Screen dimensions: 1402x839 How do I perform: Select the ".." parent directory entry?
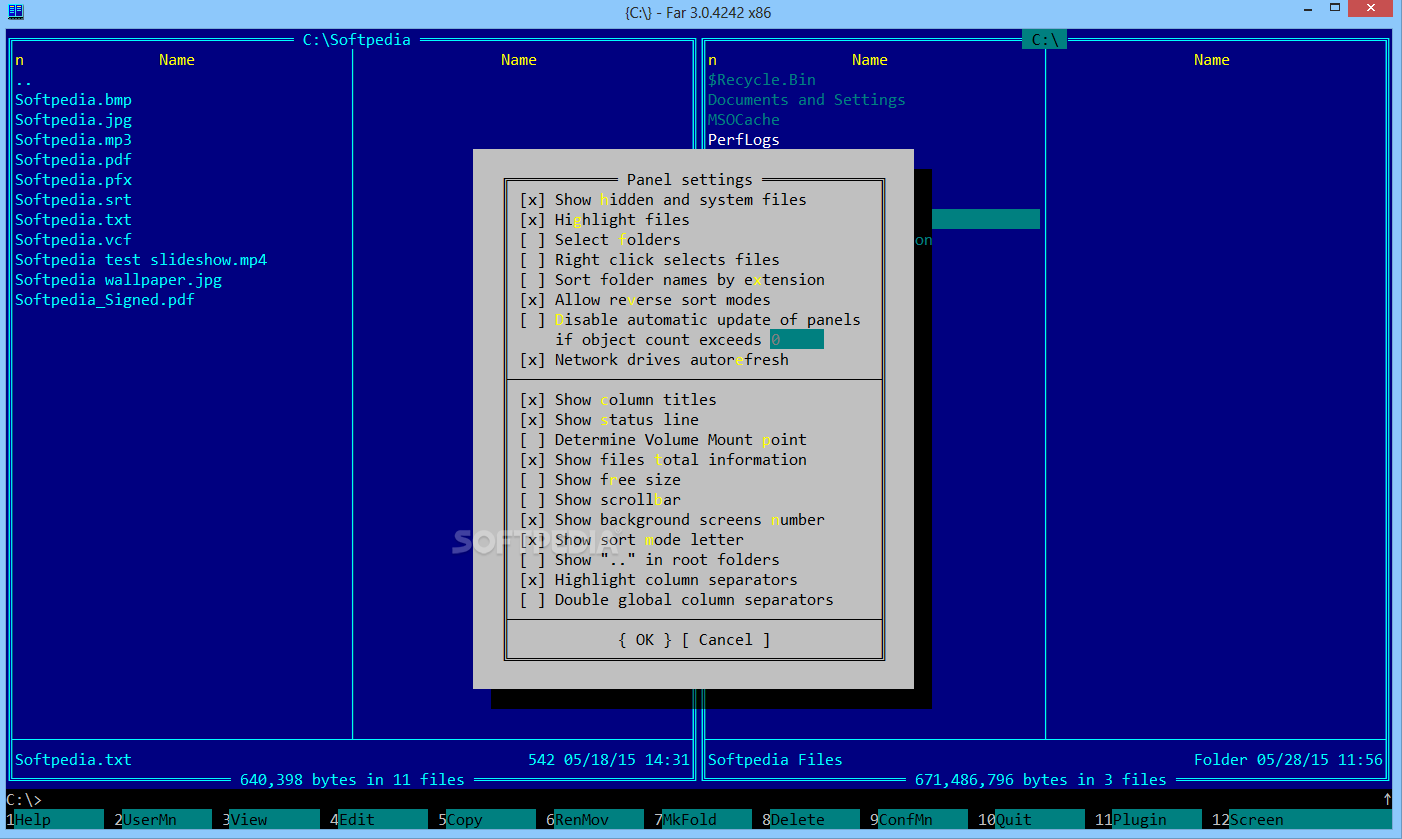(x=24, y=80)
